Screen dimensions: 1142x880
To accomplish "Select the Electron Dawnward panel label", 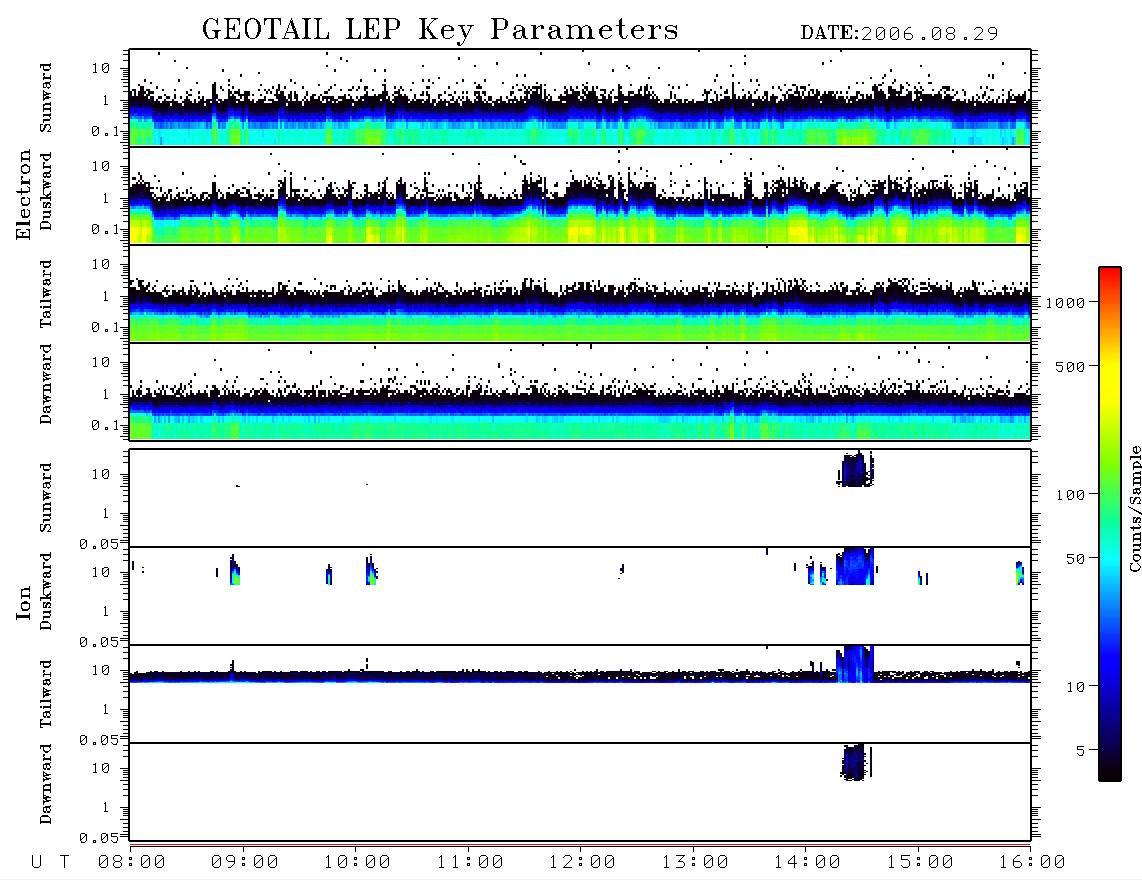I will (x=46, y=384).
